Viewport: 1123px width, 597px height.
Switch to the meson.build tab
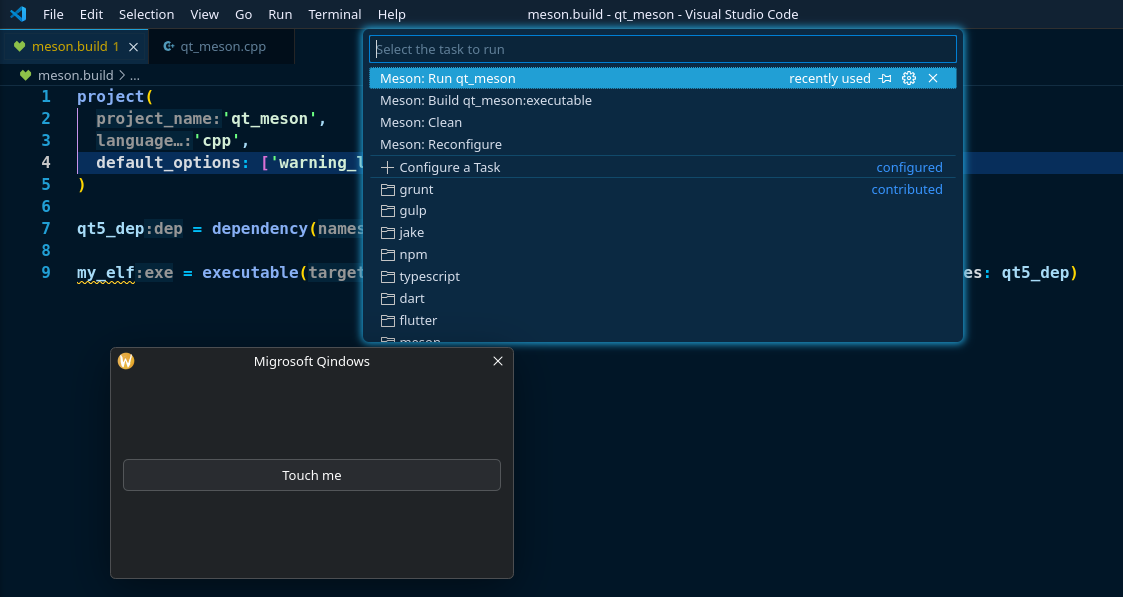tap(74, 47)
